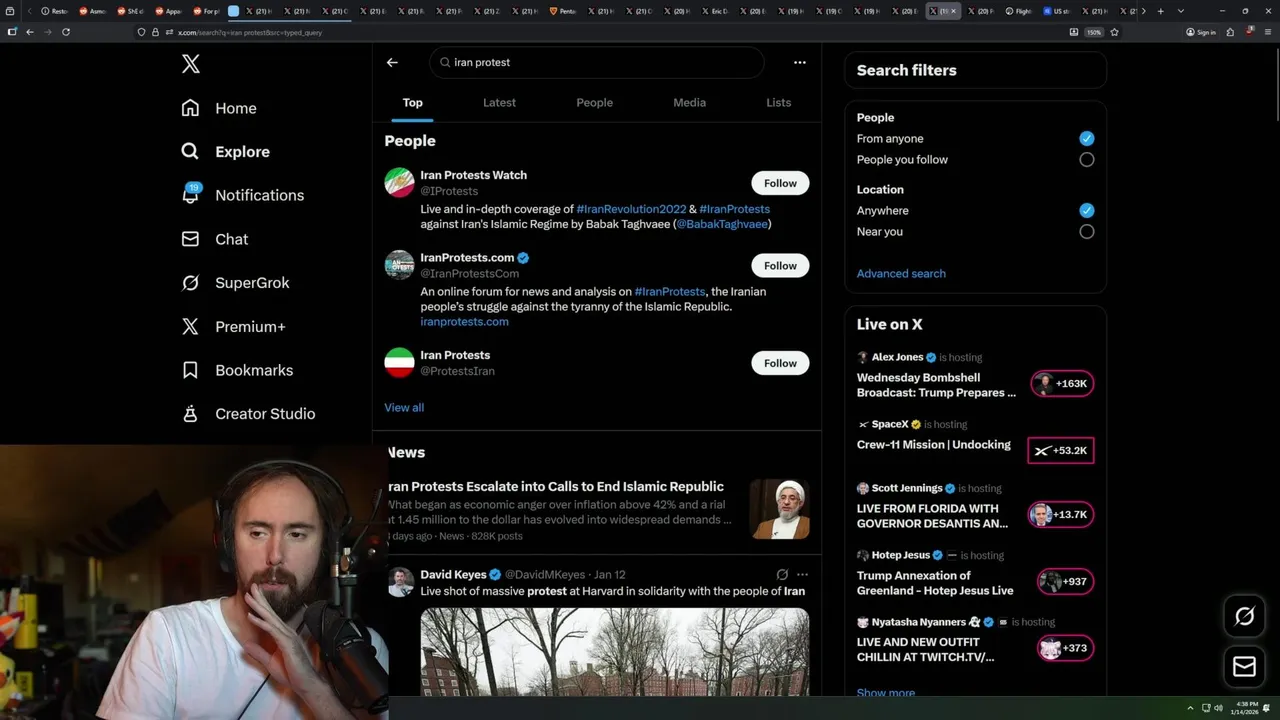Open browser extensions puzzle icon

[1230, 32]
